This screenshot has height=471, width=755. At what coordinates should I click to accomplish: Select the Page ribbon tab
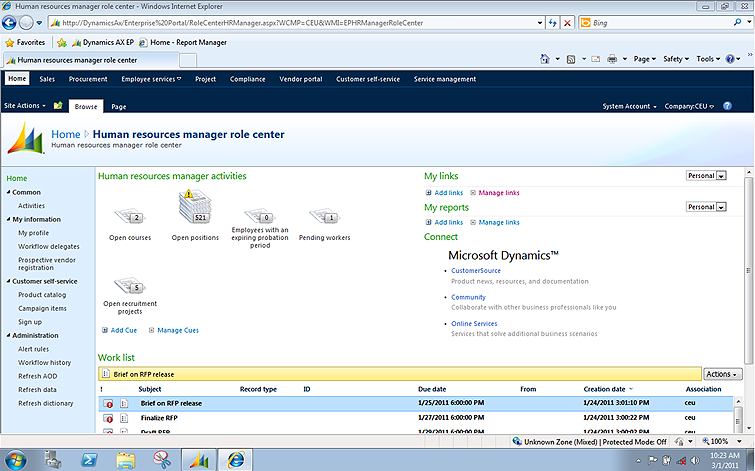[118, 106]
